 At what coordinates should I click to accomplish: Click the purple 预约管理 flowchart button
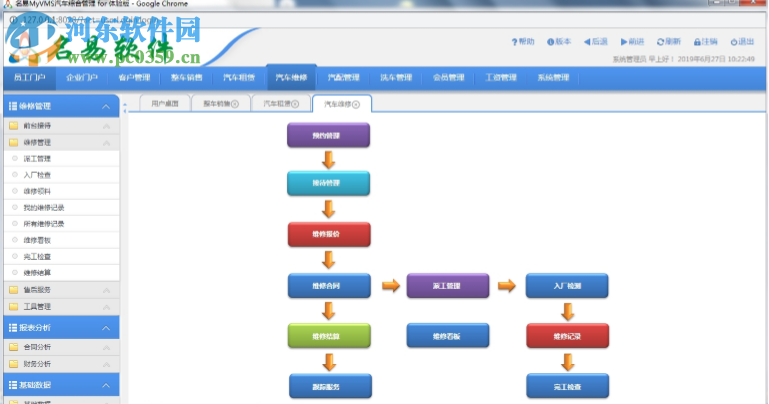tap(328, 135)
